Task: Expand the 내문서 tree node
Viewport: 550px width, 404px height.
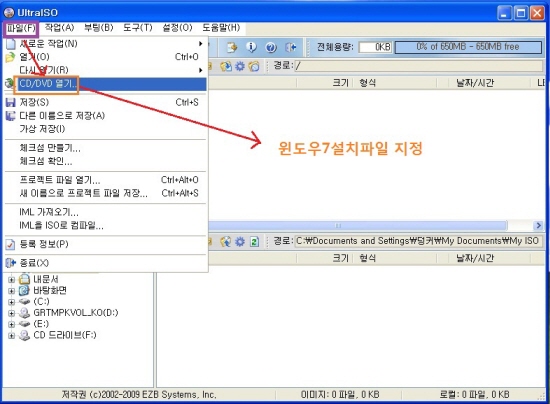Action: (11, 280)
